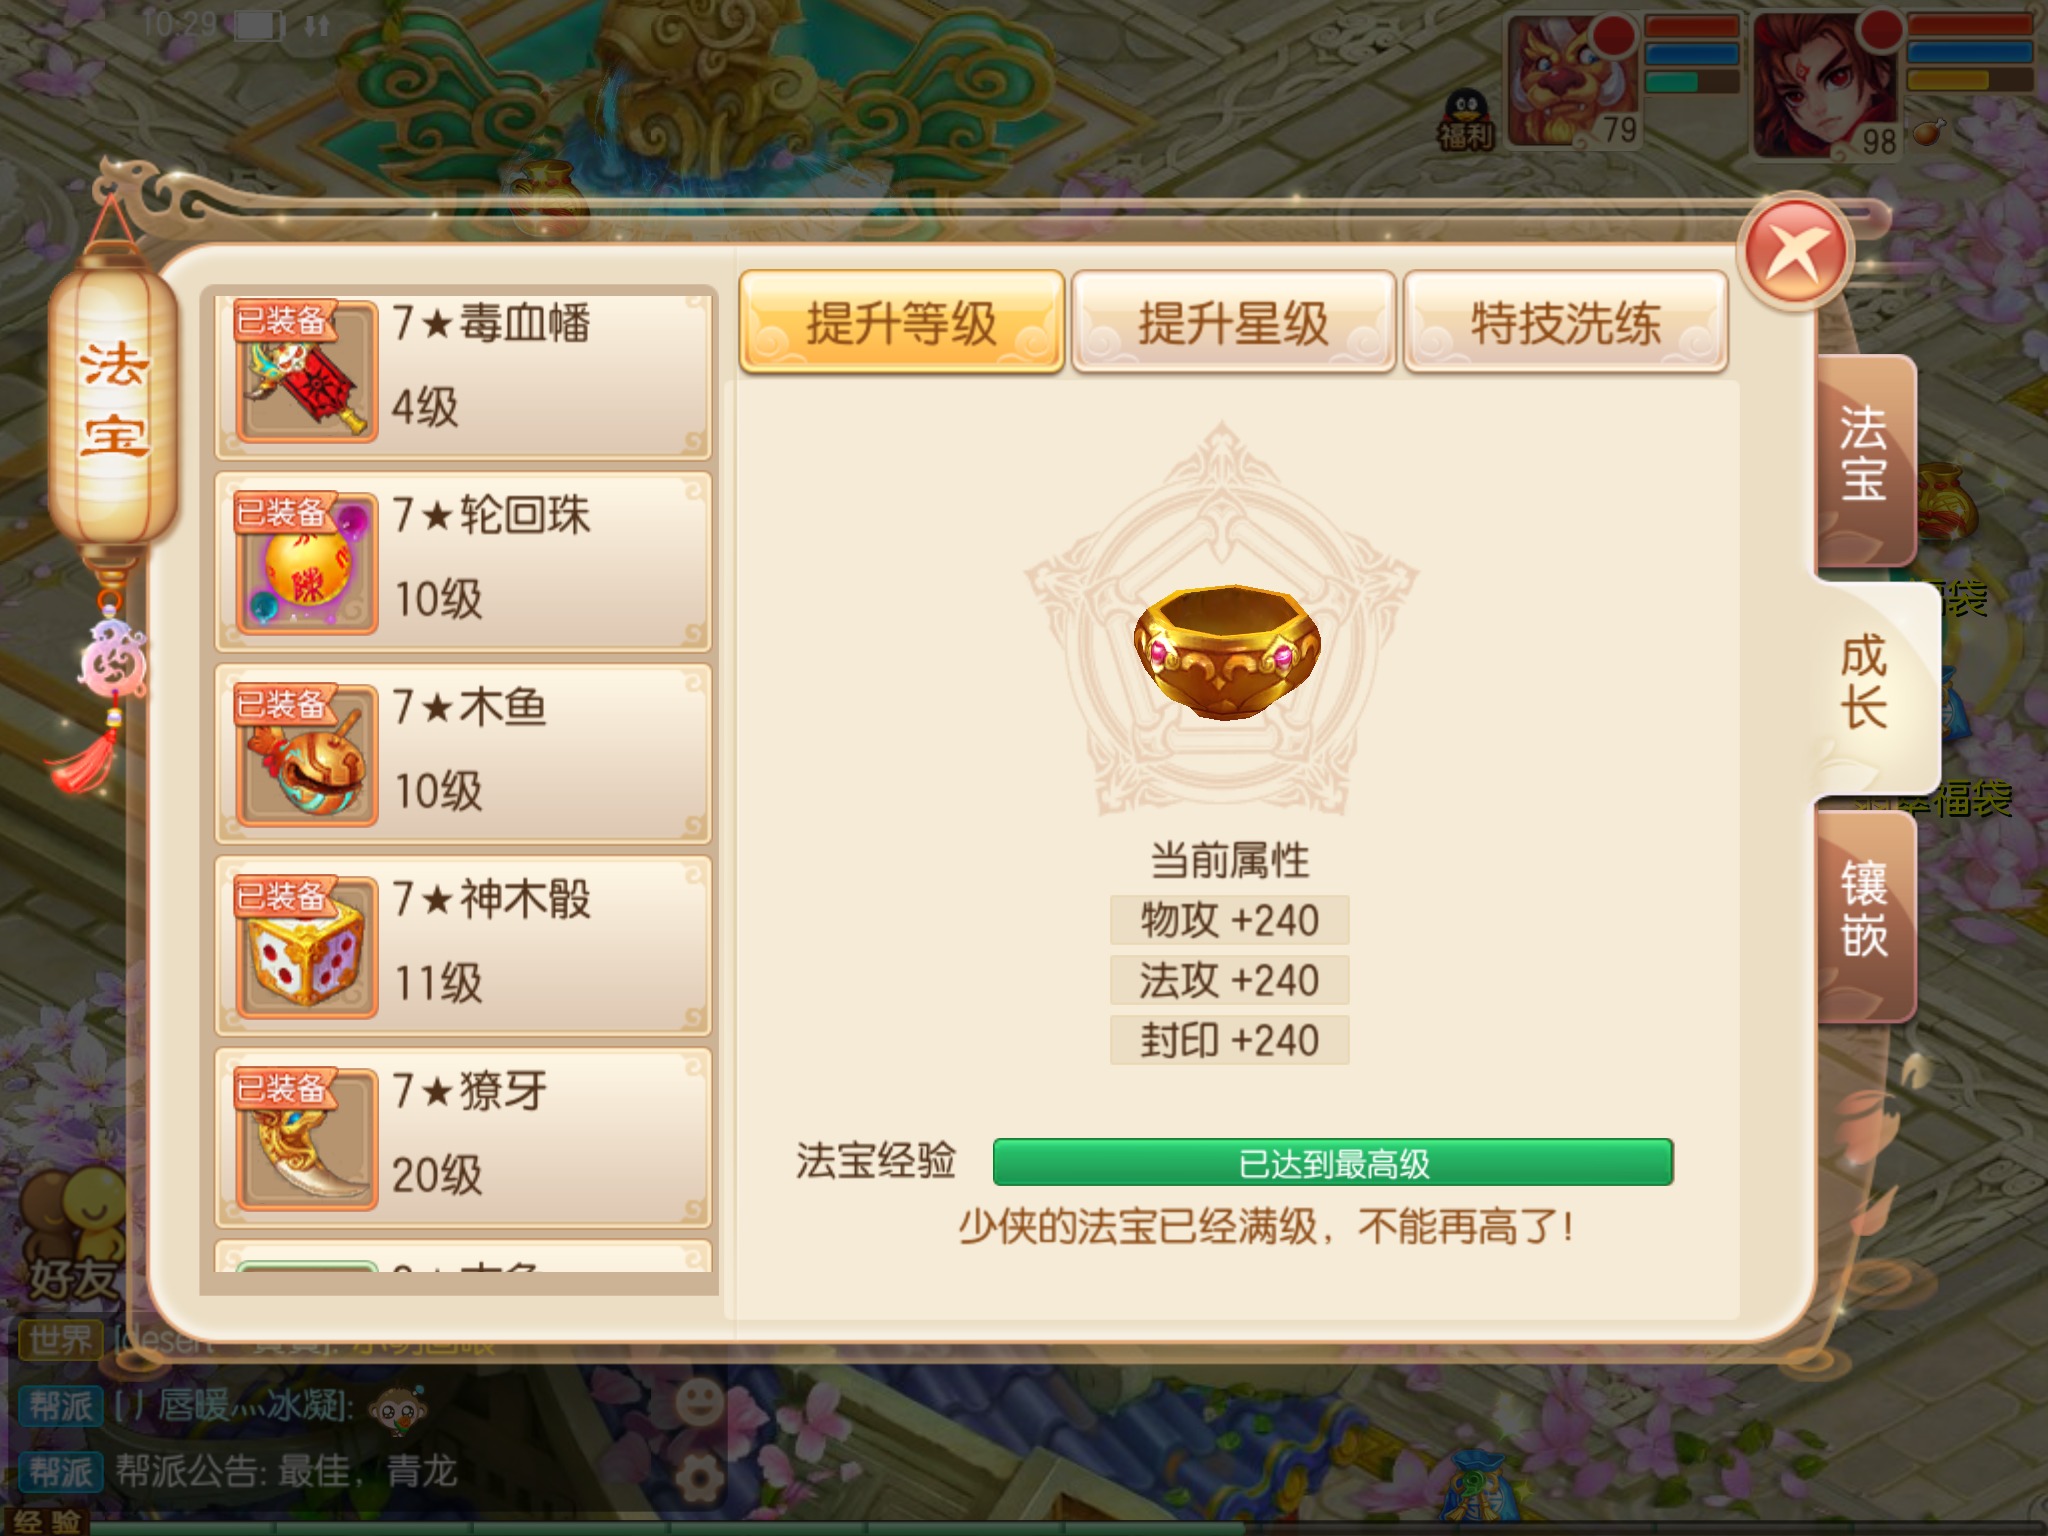Open the 帮派公告 announcement message

pos(286,1471)
